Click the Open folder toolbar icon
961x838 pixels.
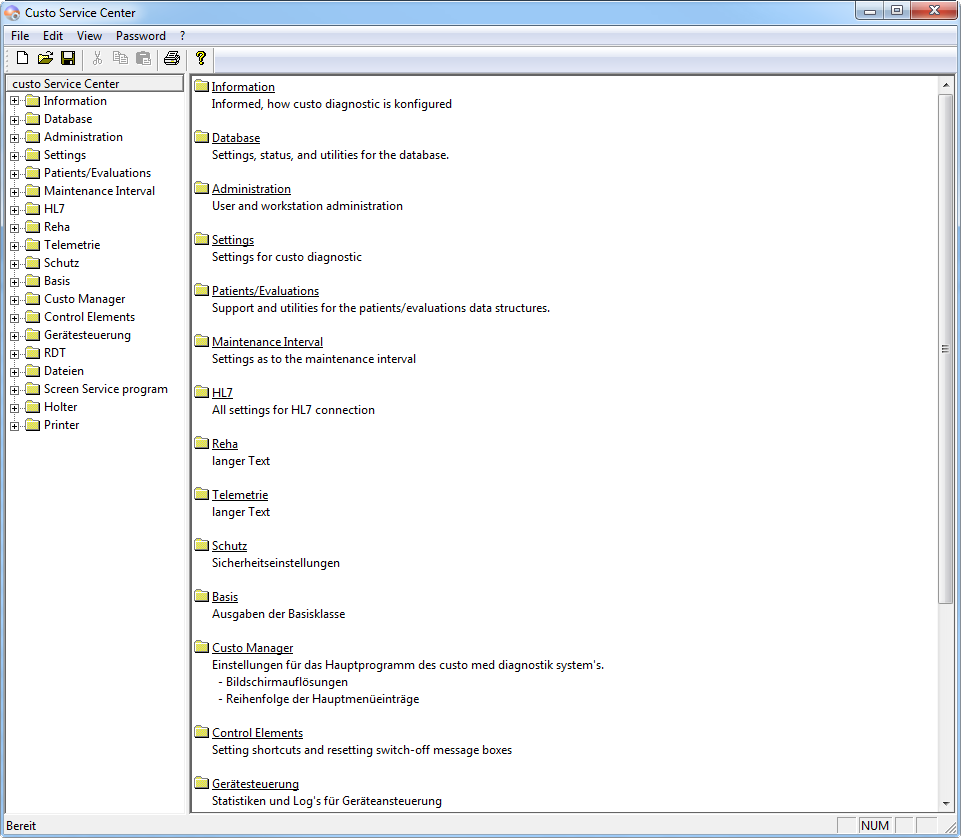coord(45,58)
